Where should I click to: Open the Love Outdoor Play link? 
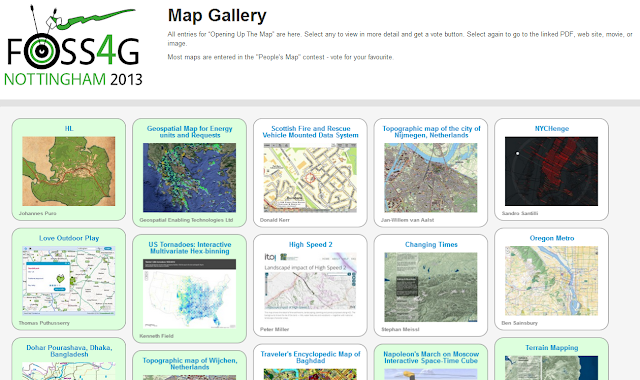tap(69, 238)
